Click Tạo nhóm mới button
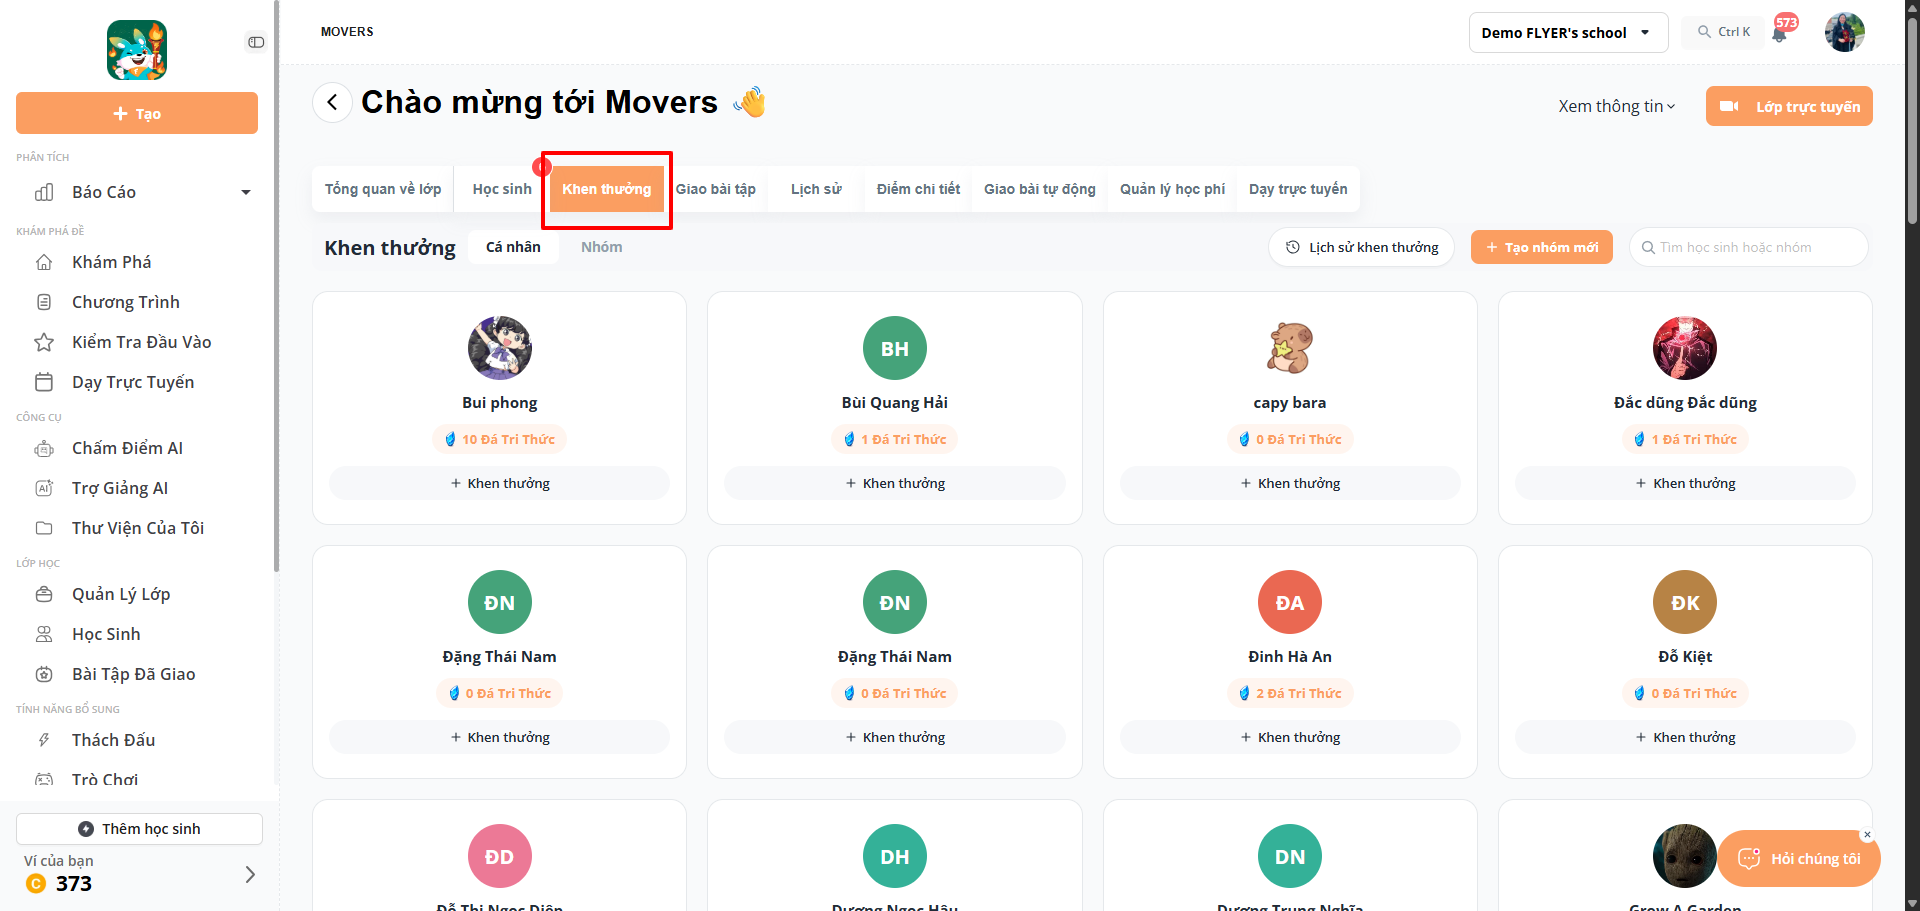1920x911 pixels. click(1542, 247)
